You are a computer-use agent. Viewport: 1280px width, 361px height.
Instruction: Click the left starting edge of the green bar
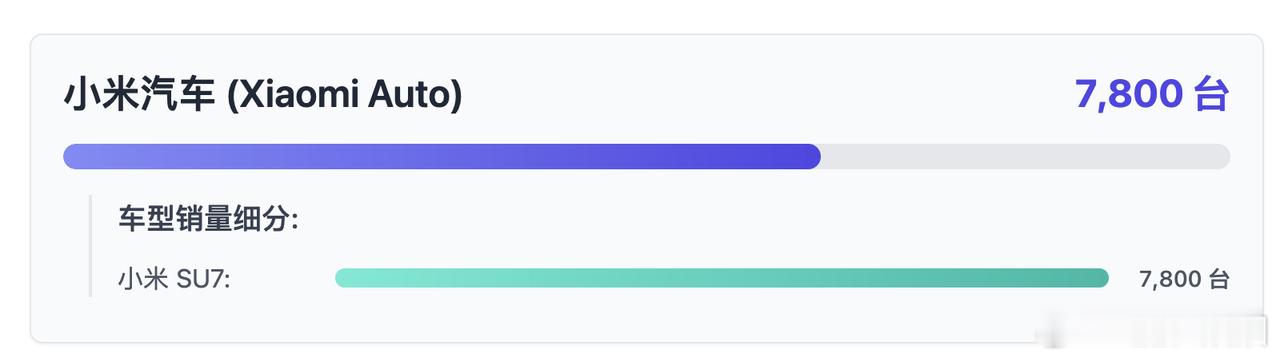tap(344, 278)
